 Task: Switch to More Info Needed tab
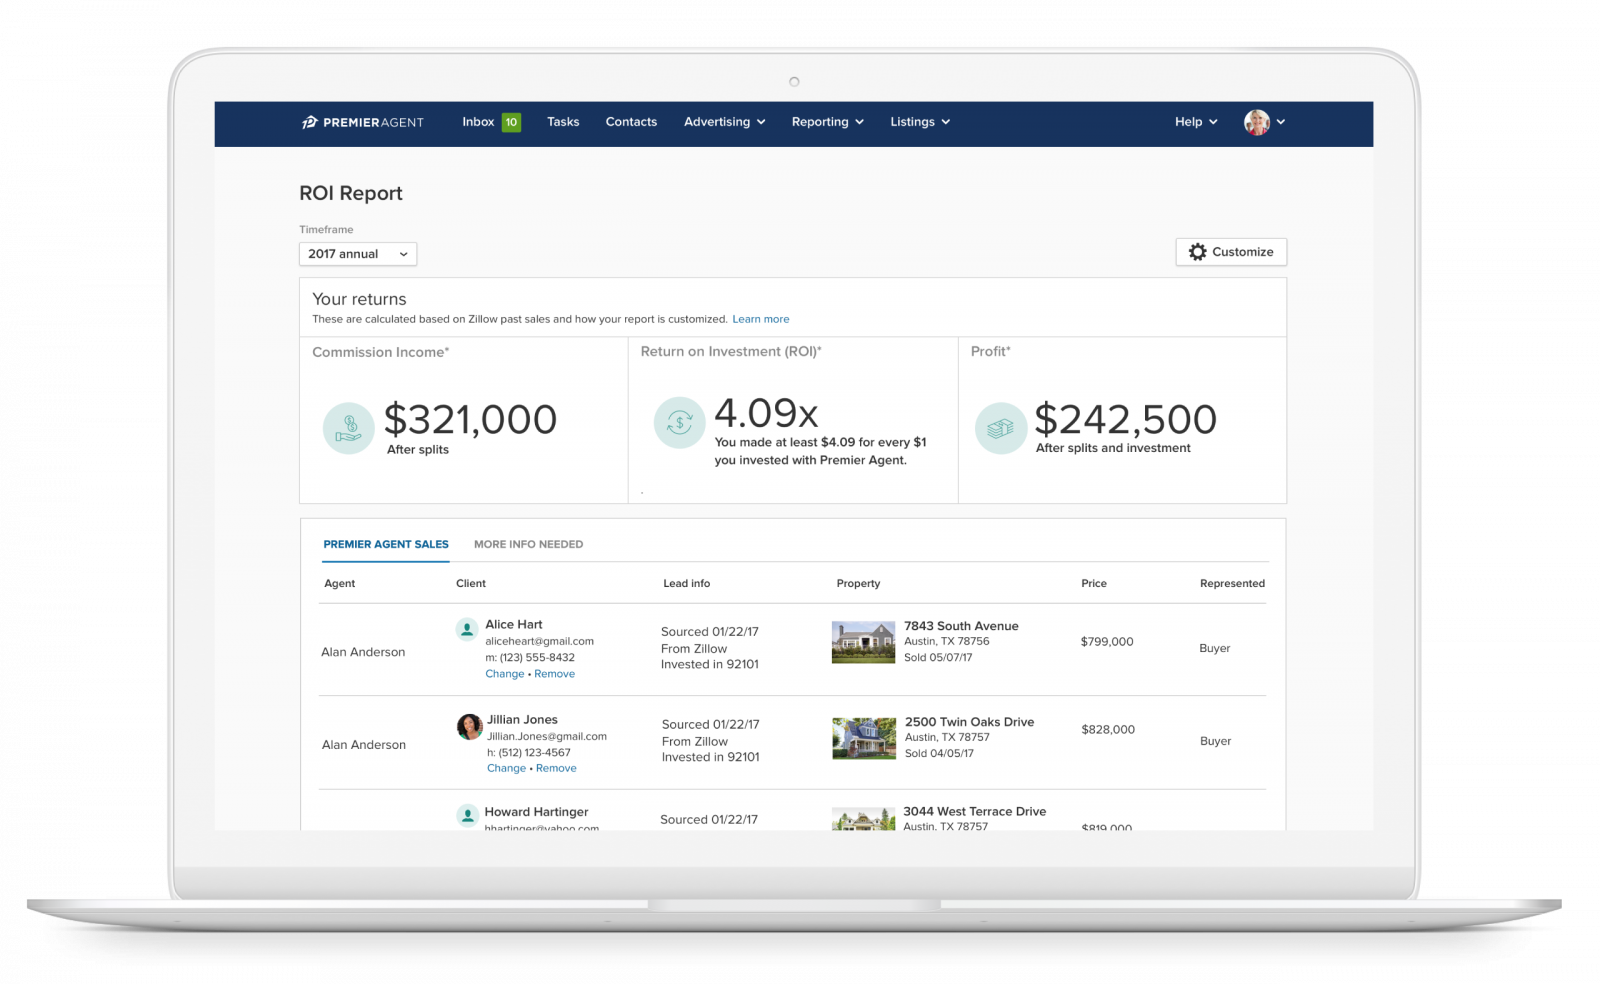point(528,544)
